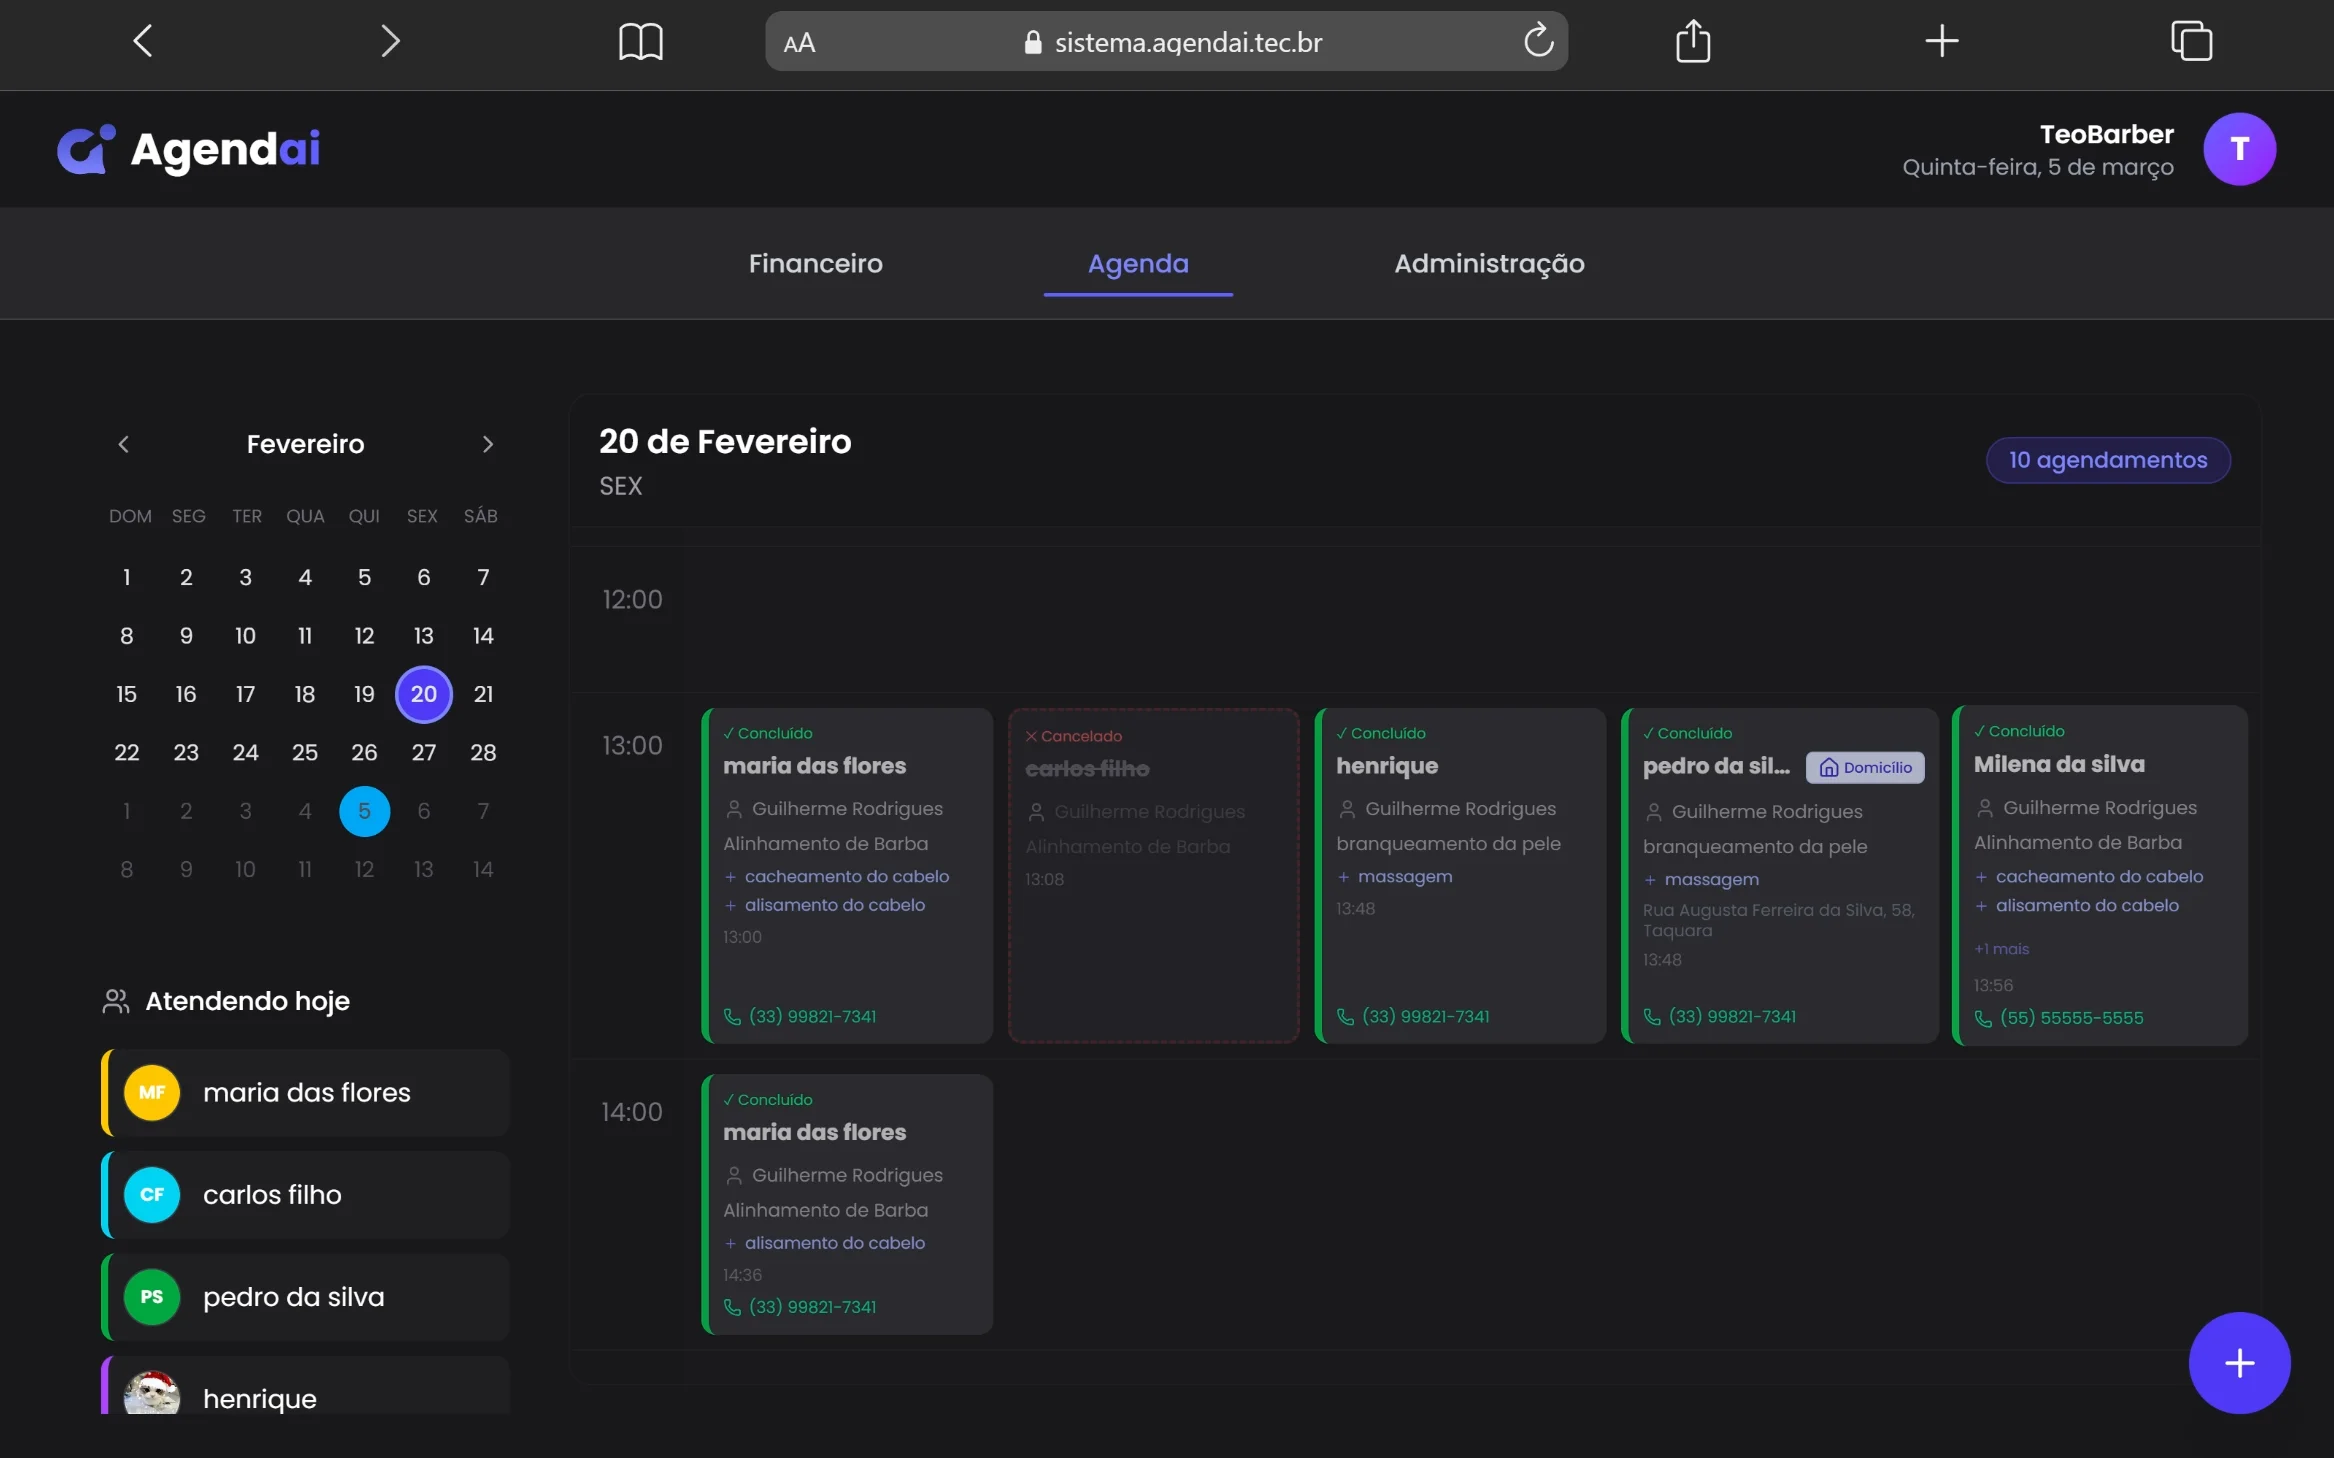This screenshot has height=1458, width=2334.
Task: Open the TeoBarber profile avatar
Action: coord(2239,149)
